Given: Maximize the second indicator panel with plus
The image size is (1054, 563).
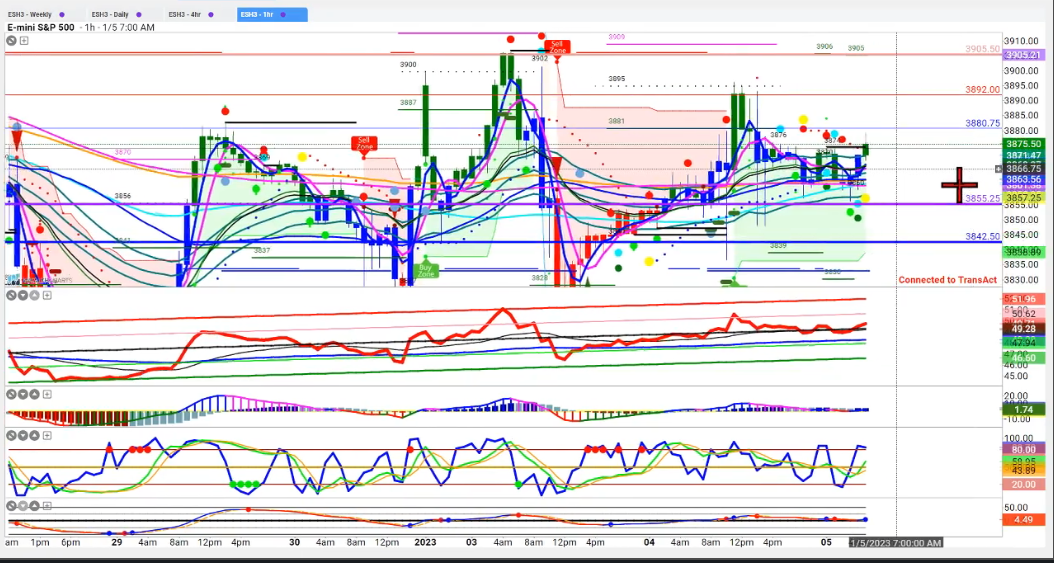Looking at the screenshot, I should coord(46,295).
